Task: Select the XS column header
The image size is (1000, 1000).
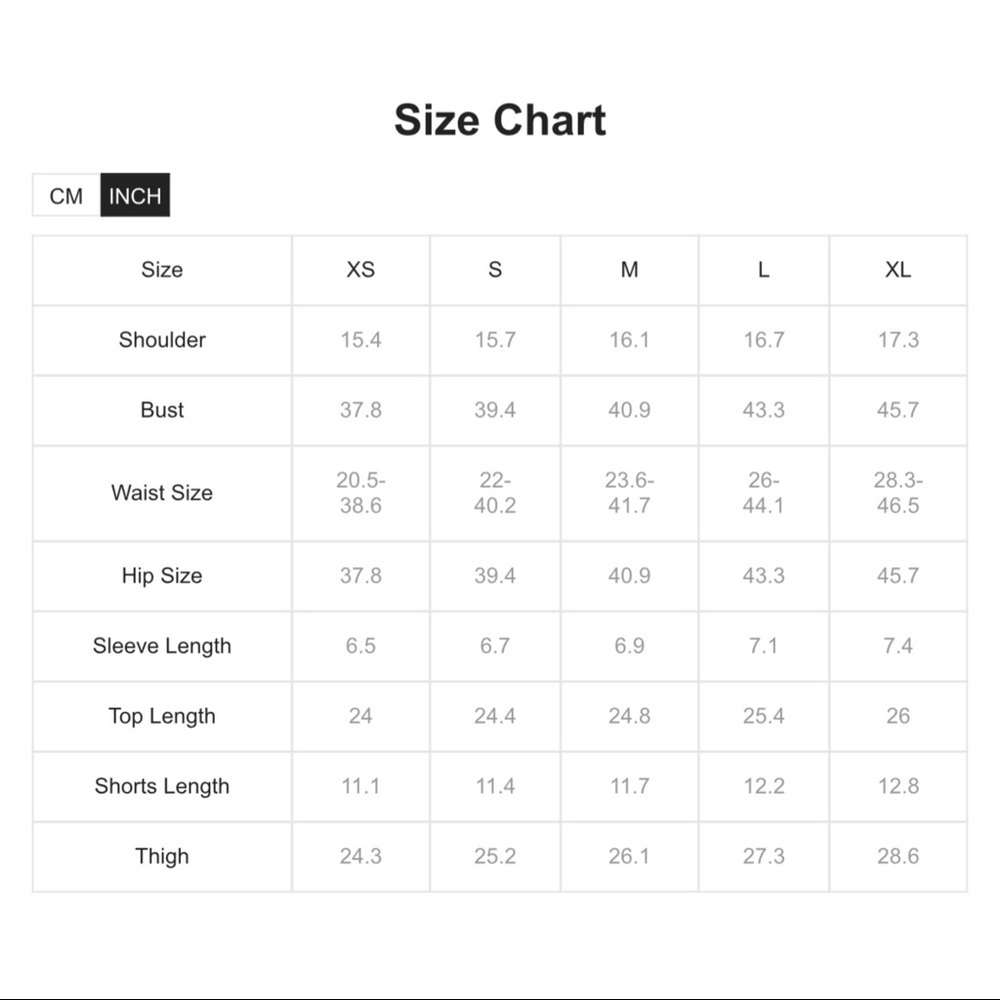Action: (361, 270)
